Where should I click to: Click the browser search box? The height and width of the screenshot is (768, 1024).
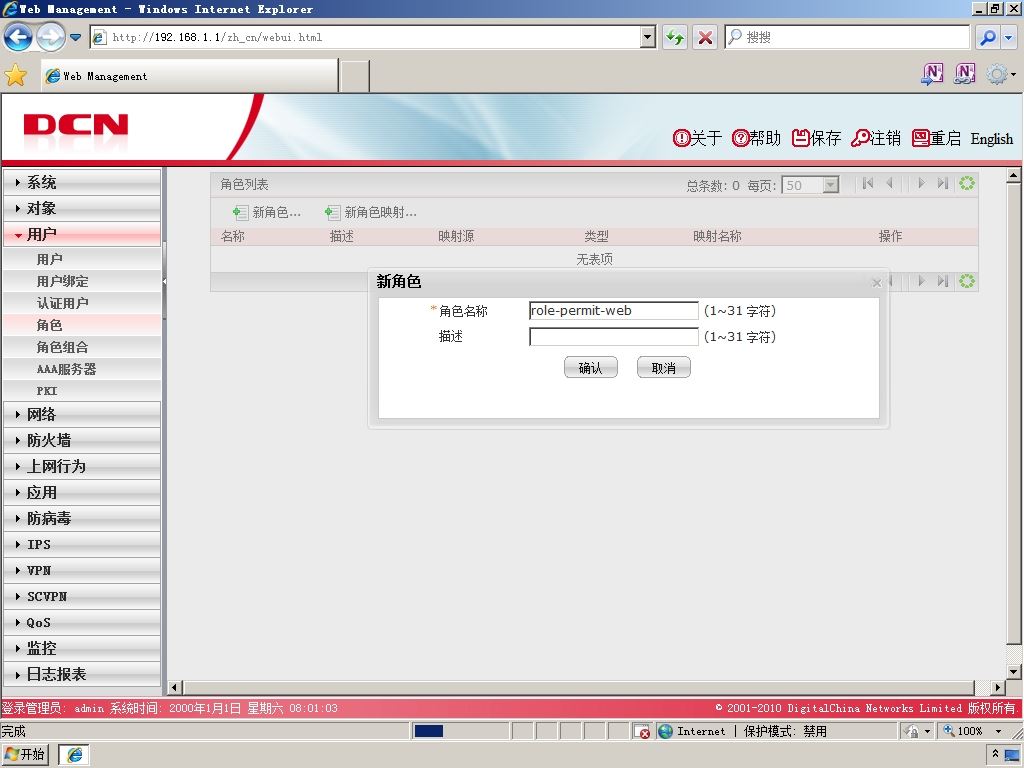point(848,37)
